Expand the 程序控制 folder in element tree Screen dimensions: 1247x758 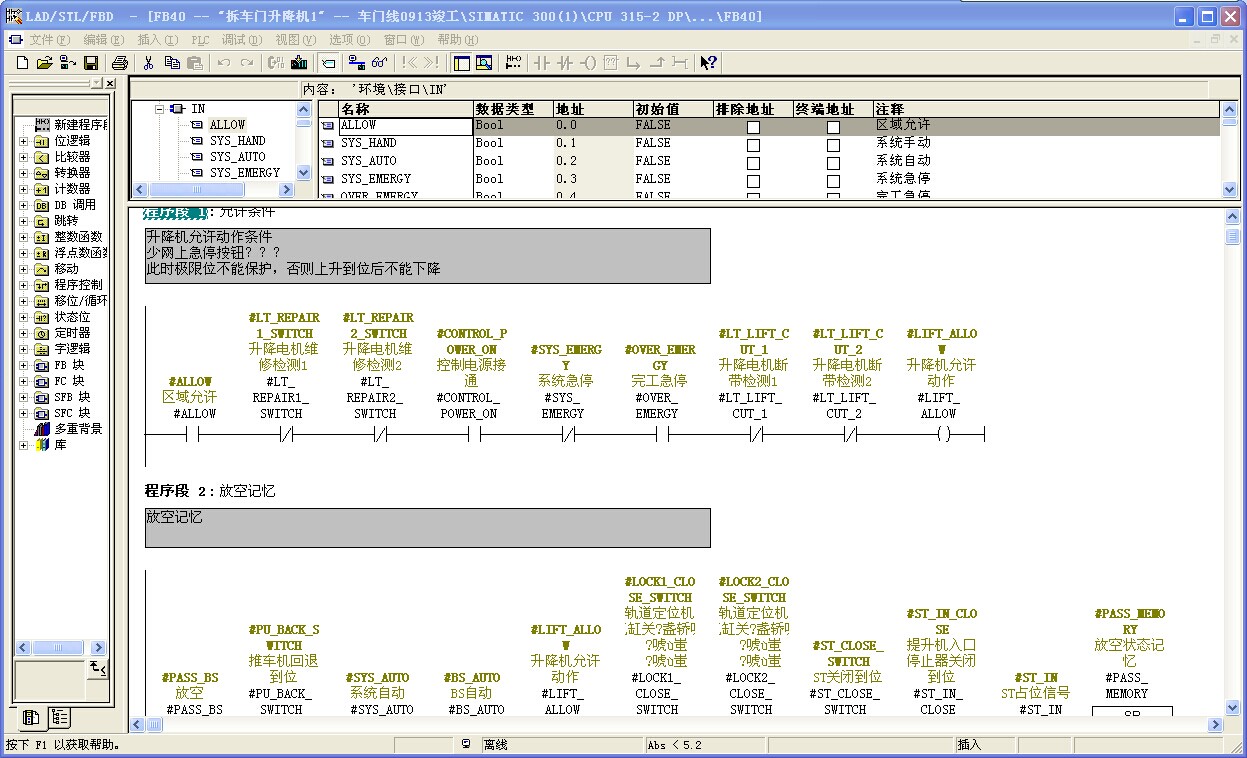tap(24, 285)
